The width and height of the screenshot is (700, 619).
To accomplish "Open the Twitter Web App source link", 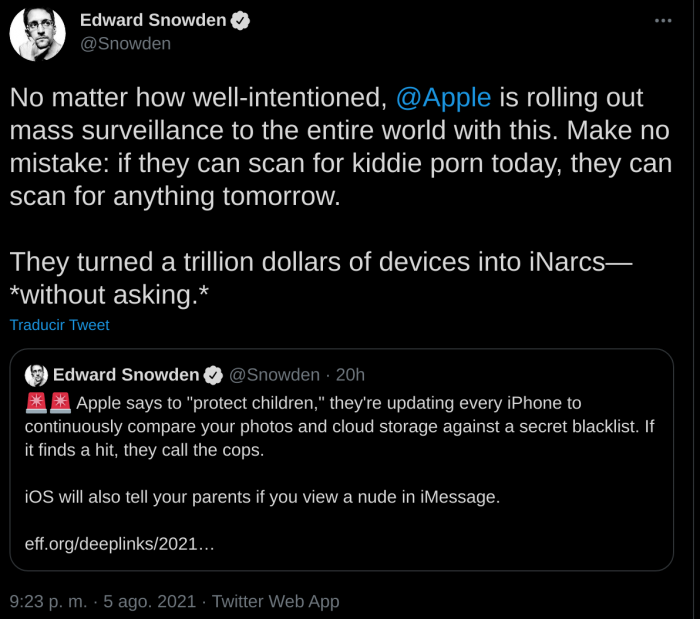I will [x=276, y=601].
